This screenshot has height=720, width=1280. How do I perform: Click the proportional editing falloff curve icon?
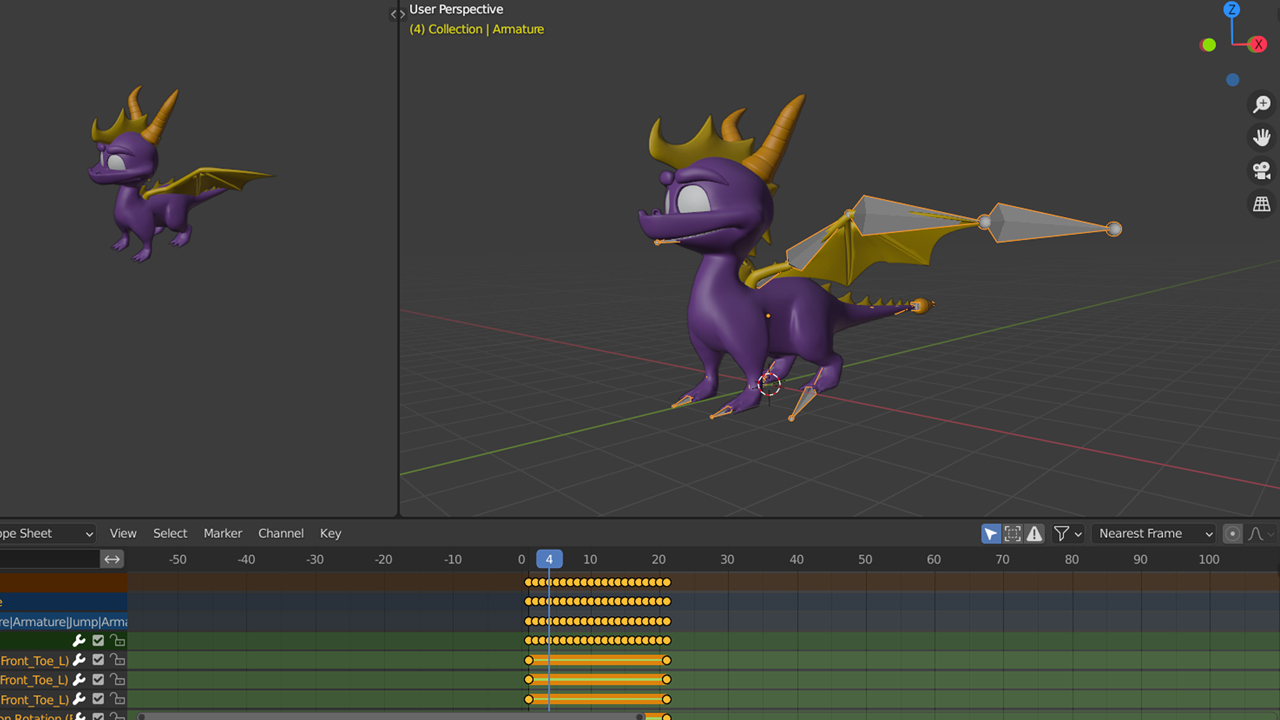1256,533
